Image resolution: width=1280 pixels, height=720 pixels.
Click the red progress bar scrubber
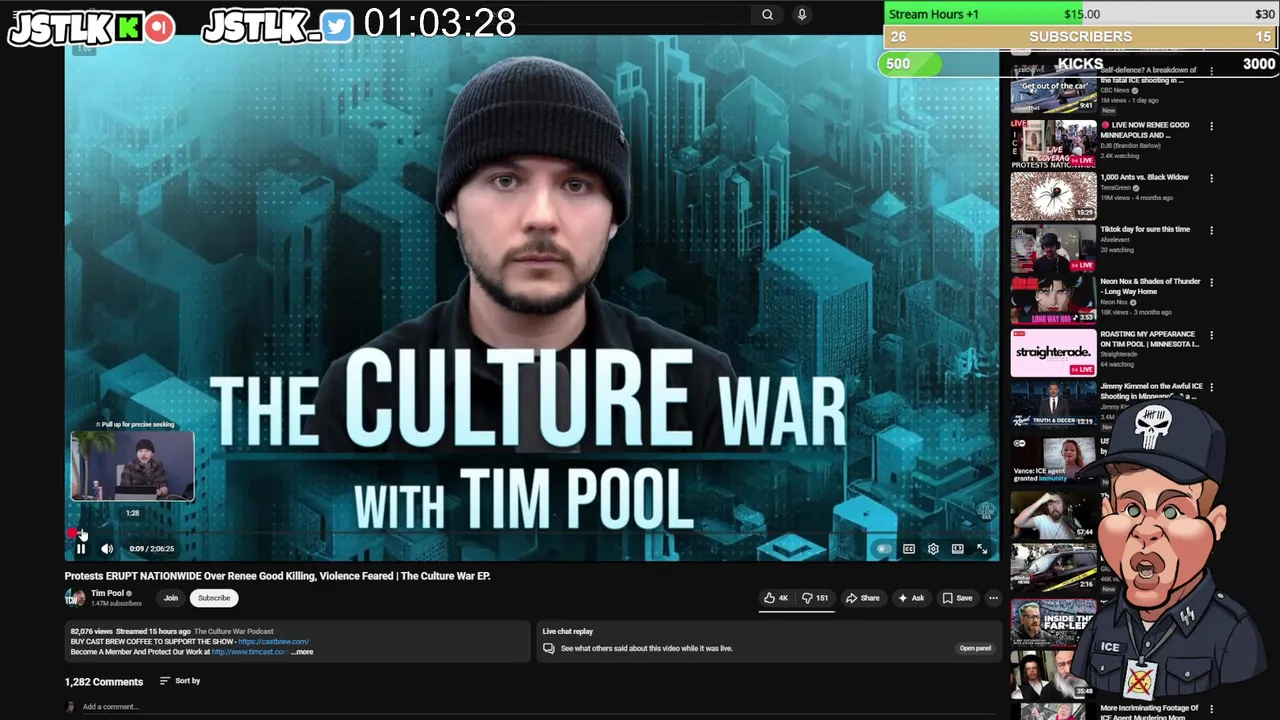[73, 534]
